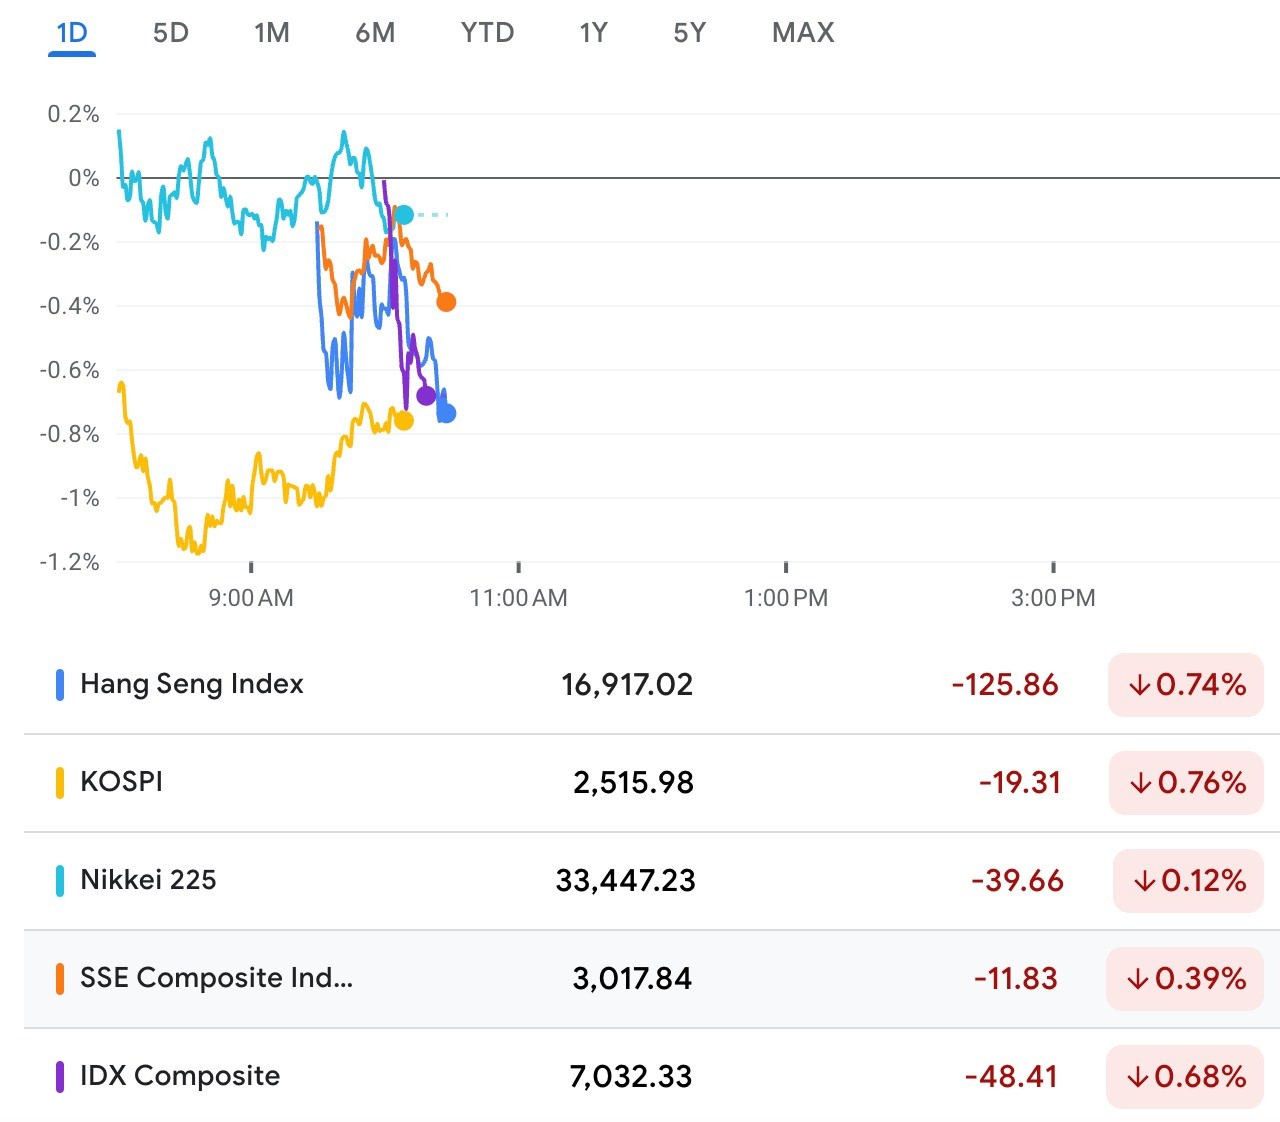
Task: Click the KOSPI price 2,515.98
Action: [633, 783]
